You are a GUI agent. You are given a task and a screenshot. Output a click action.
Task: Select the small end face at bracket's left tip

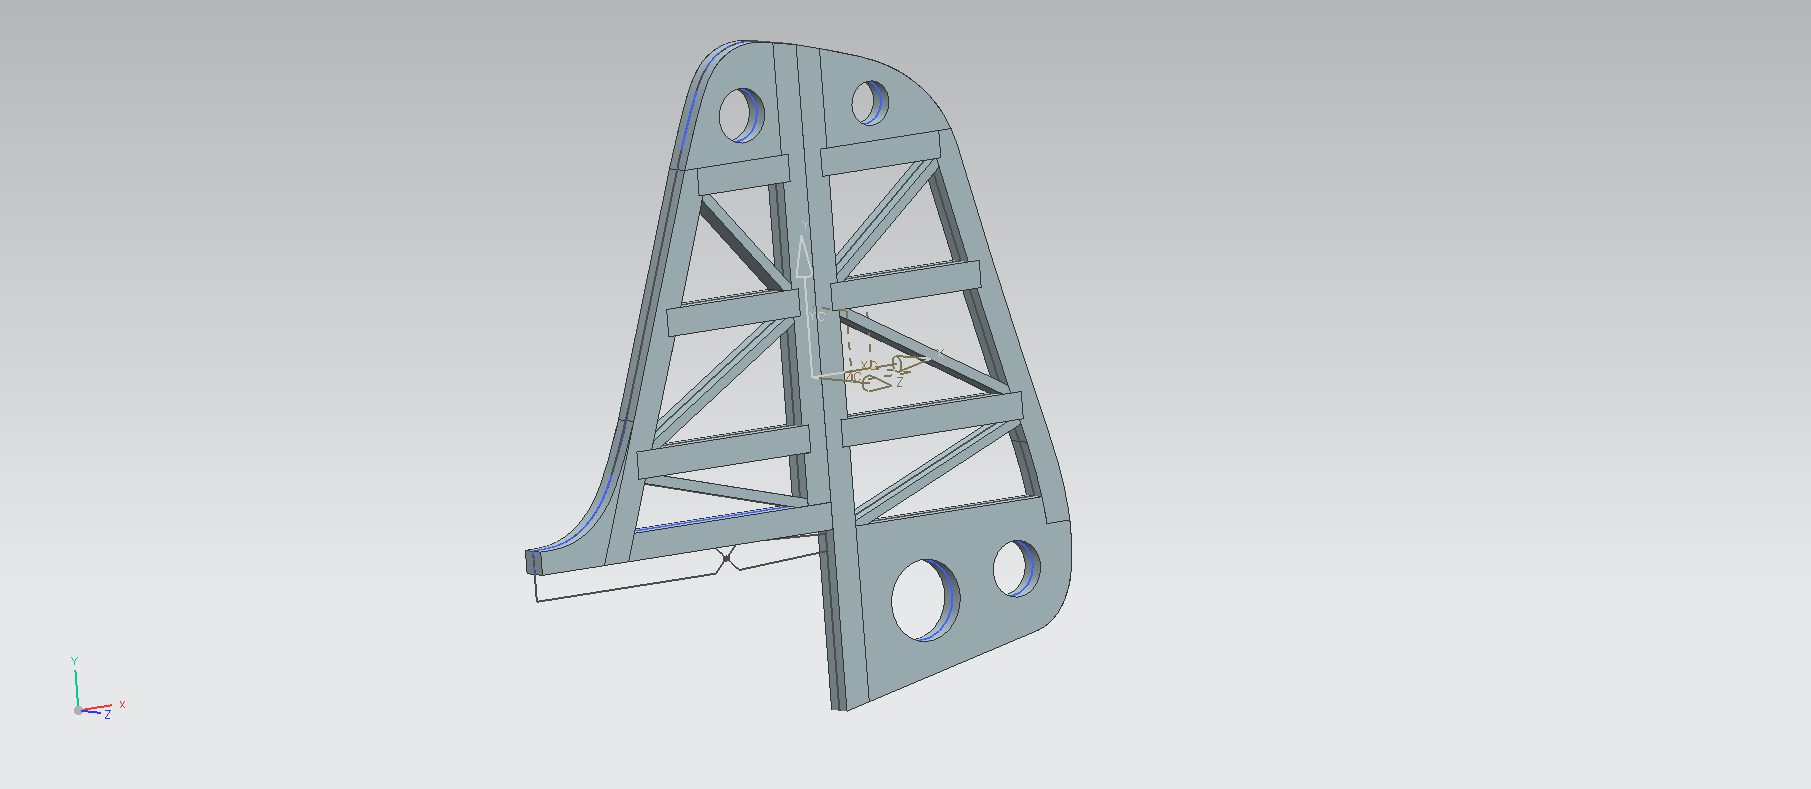click(532, 562)
